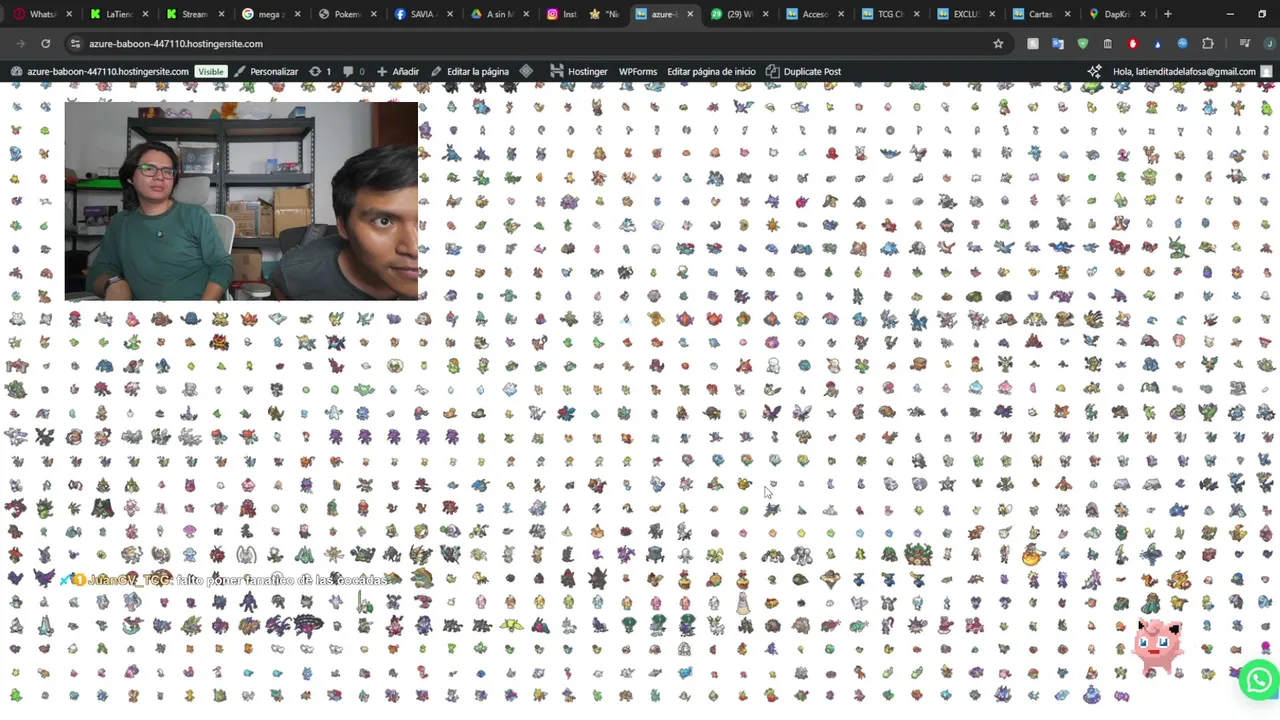The image size is (1280, 720).
Task: Reload the current page
Action: [45, 44]
